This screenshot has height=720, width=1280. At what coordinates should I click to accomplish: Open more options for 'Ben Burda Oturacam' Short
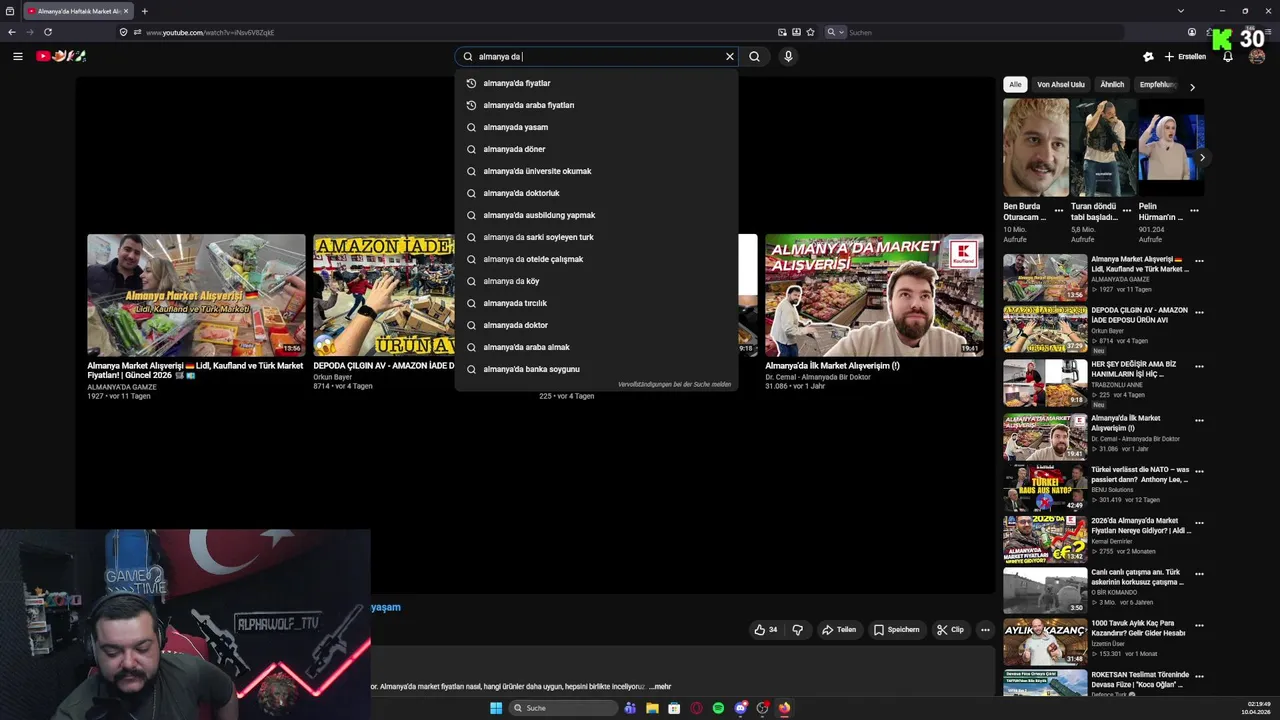pyautogui.click(x=1059, y=210)
